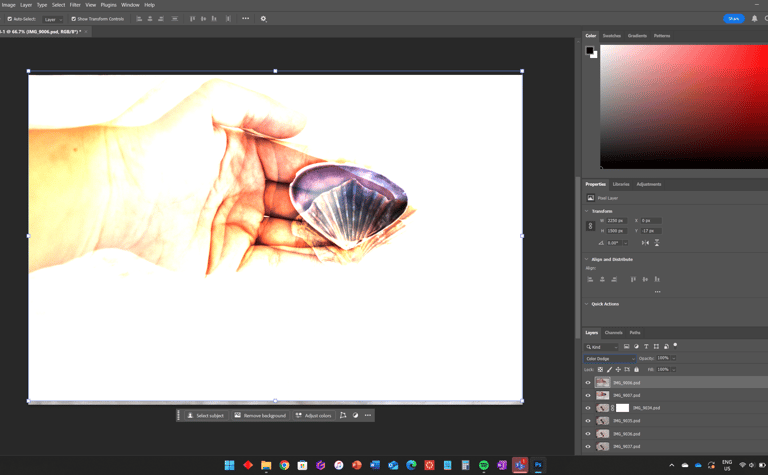Open the options bar gear settings
The width and height of the screenshot is (768, 475).
263,19
